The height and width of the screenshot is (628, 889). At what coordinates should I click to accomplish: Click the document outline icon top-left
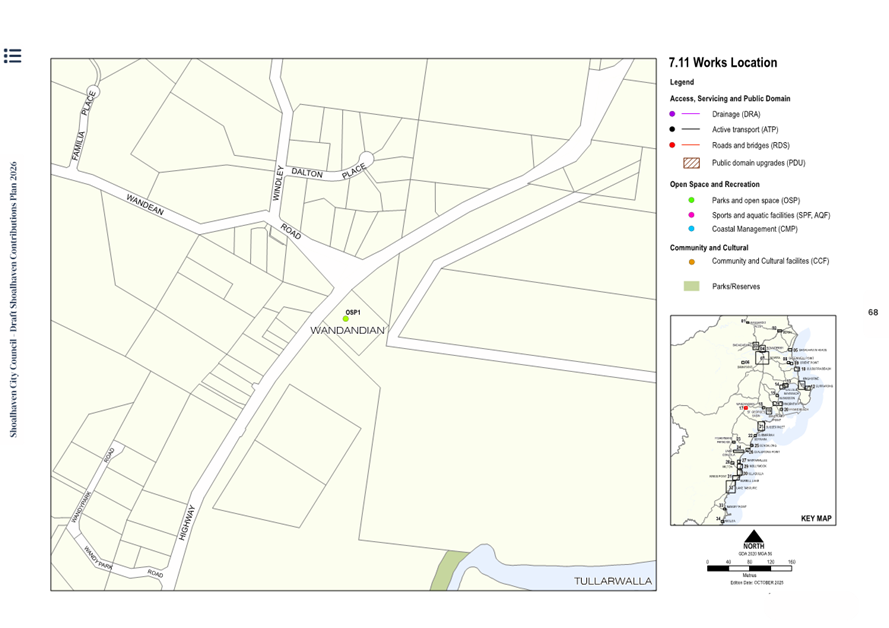(x=13, y=57)
